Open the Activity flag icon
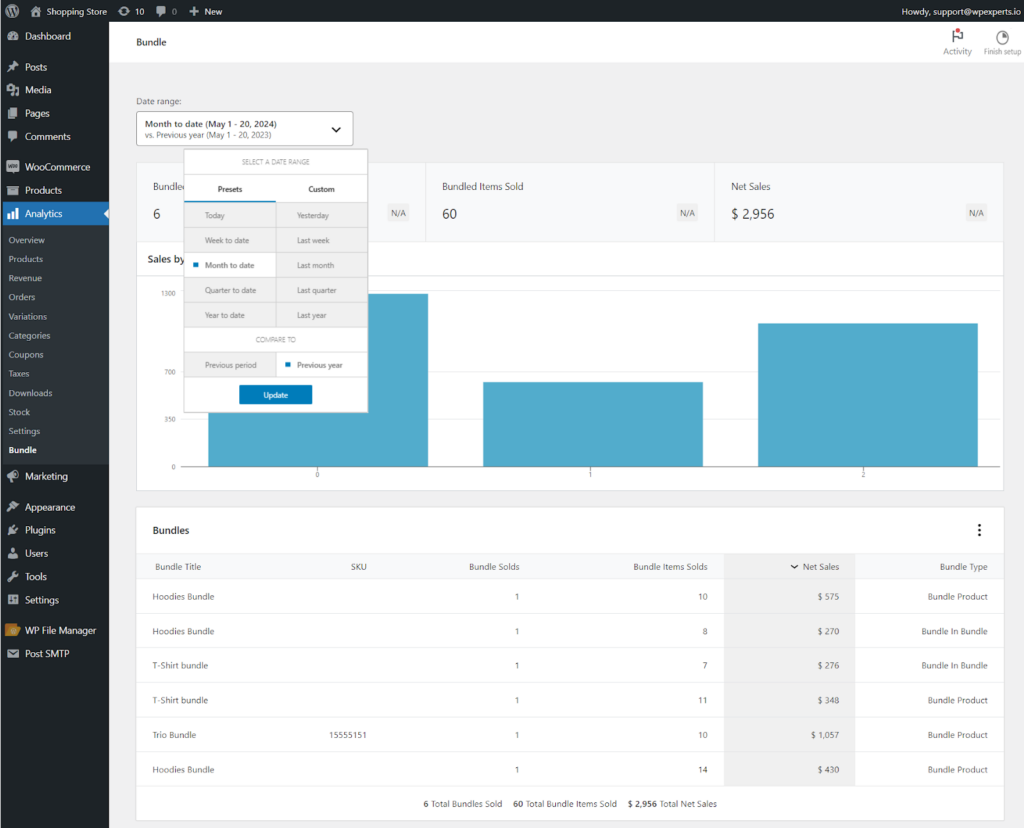This screenshot has width=1024, height=828. click(957, 37)
